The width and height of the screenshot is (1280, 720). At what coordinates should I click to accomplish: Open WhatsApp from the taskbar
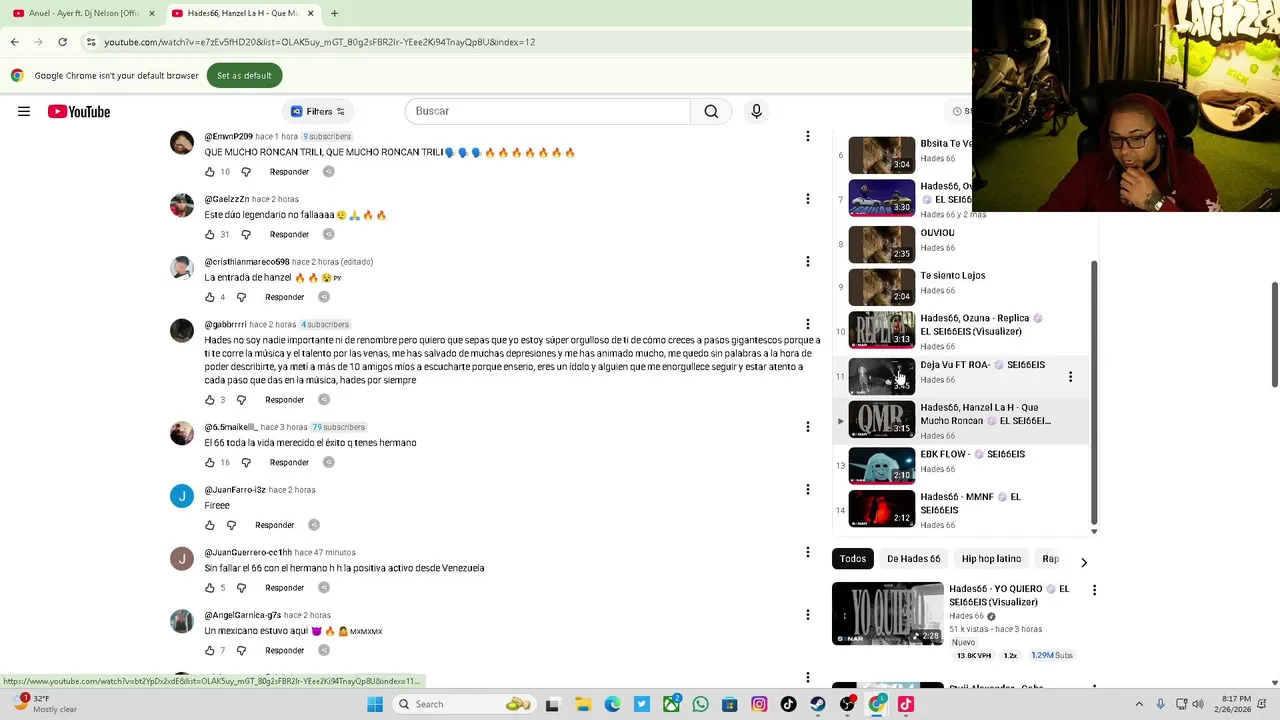tap(700, 704)
